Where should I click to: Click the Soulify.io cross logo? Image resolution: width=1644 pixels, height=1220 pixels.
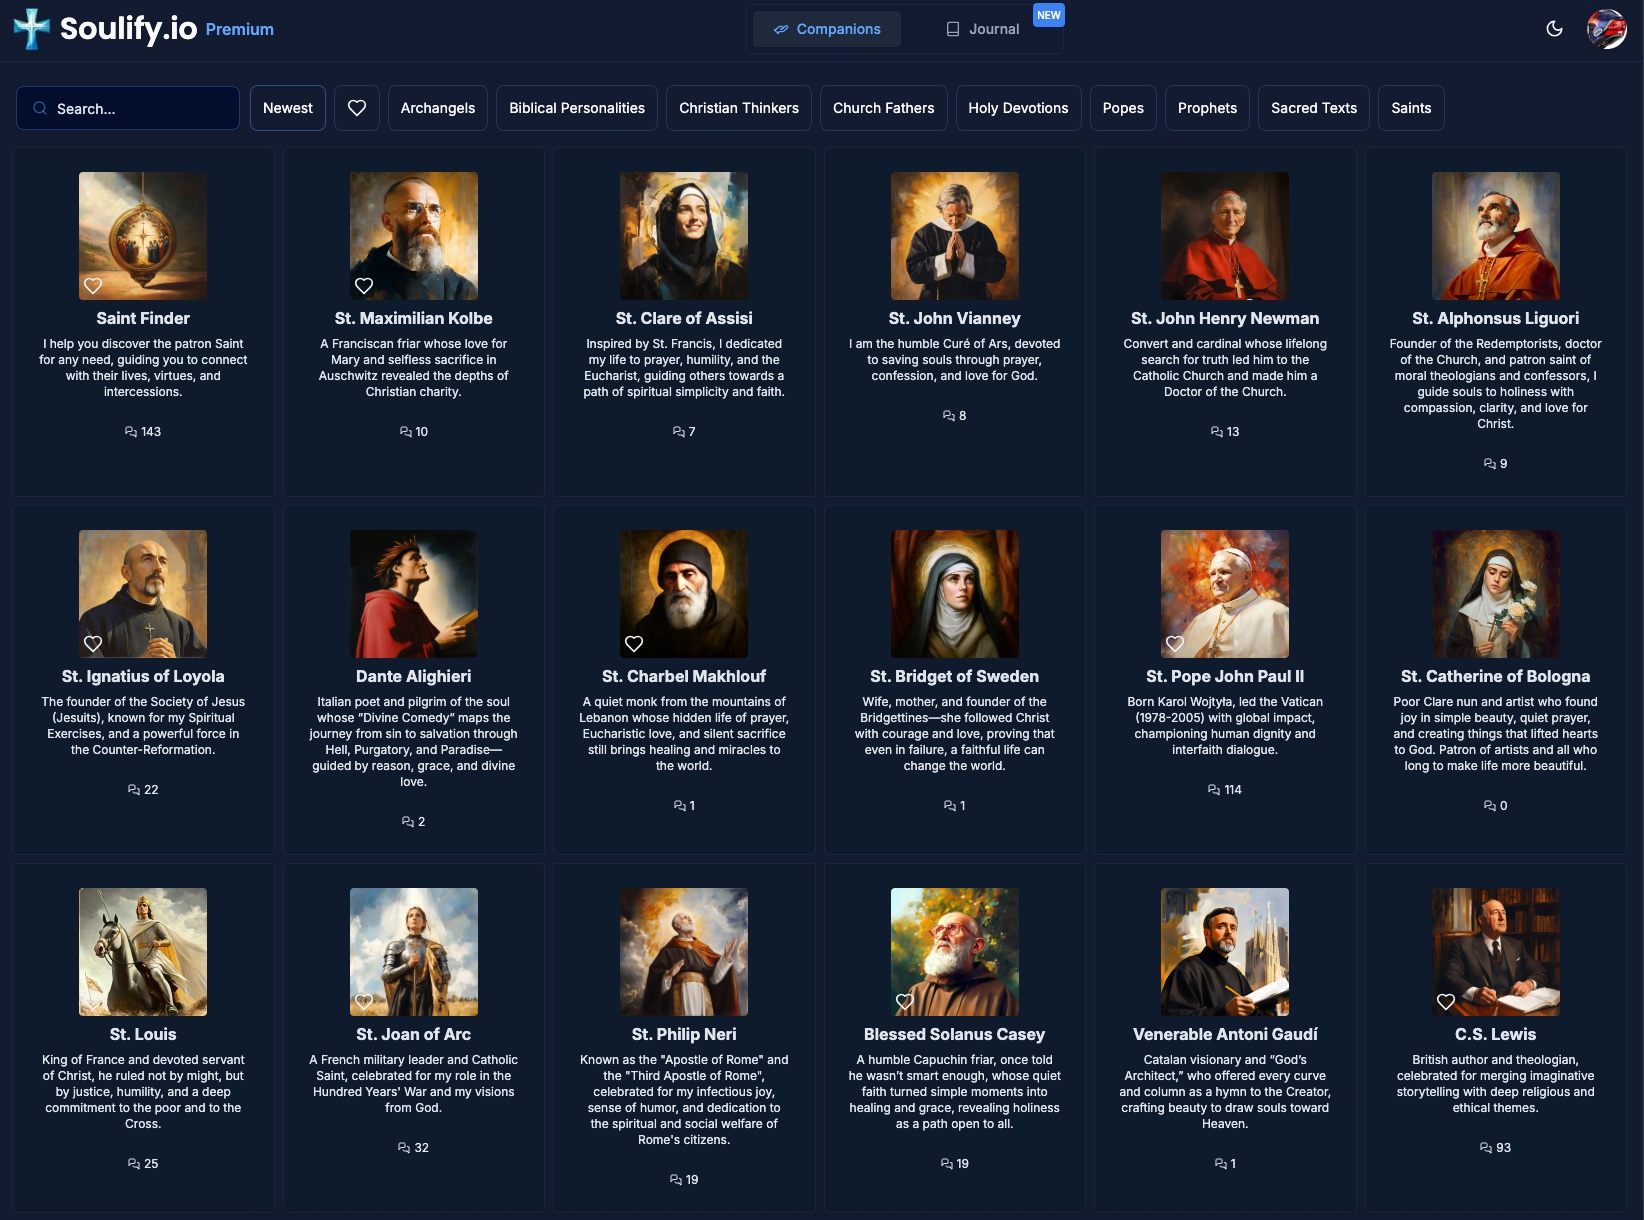pos(33,28)
